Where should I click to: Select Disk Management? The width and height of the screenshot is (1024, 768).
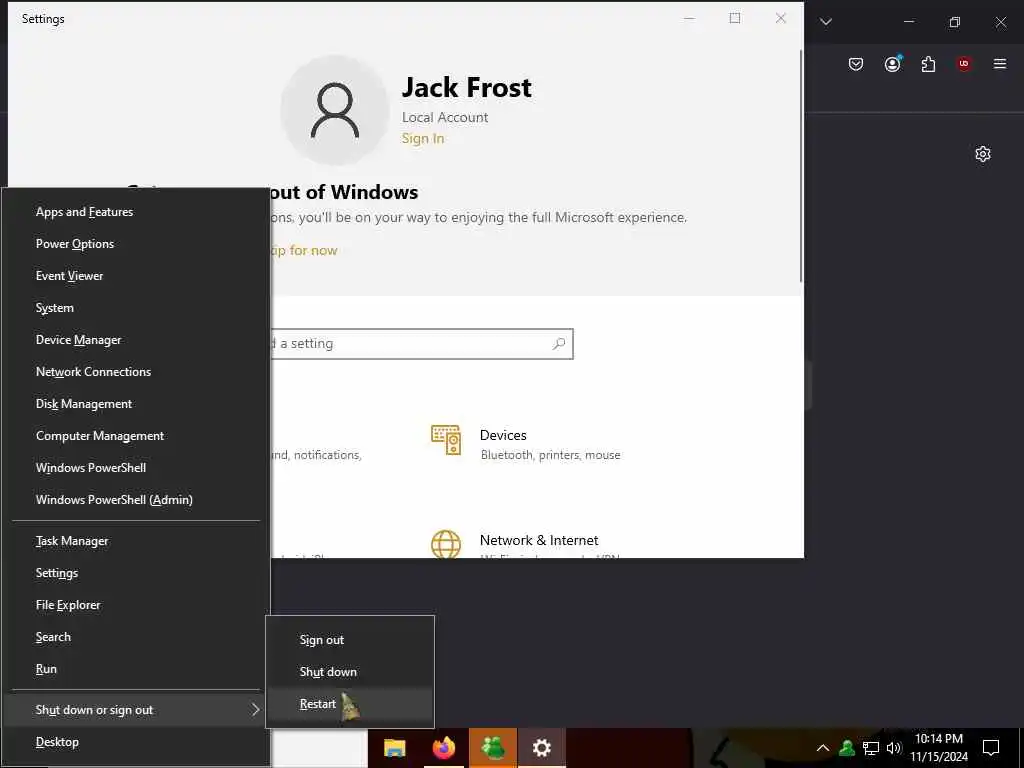pos(136,404)
